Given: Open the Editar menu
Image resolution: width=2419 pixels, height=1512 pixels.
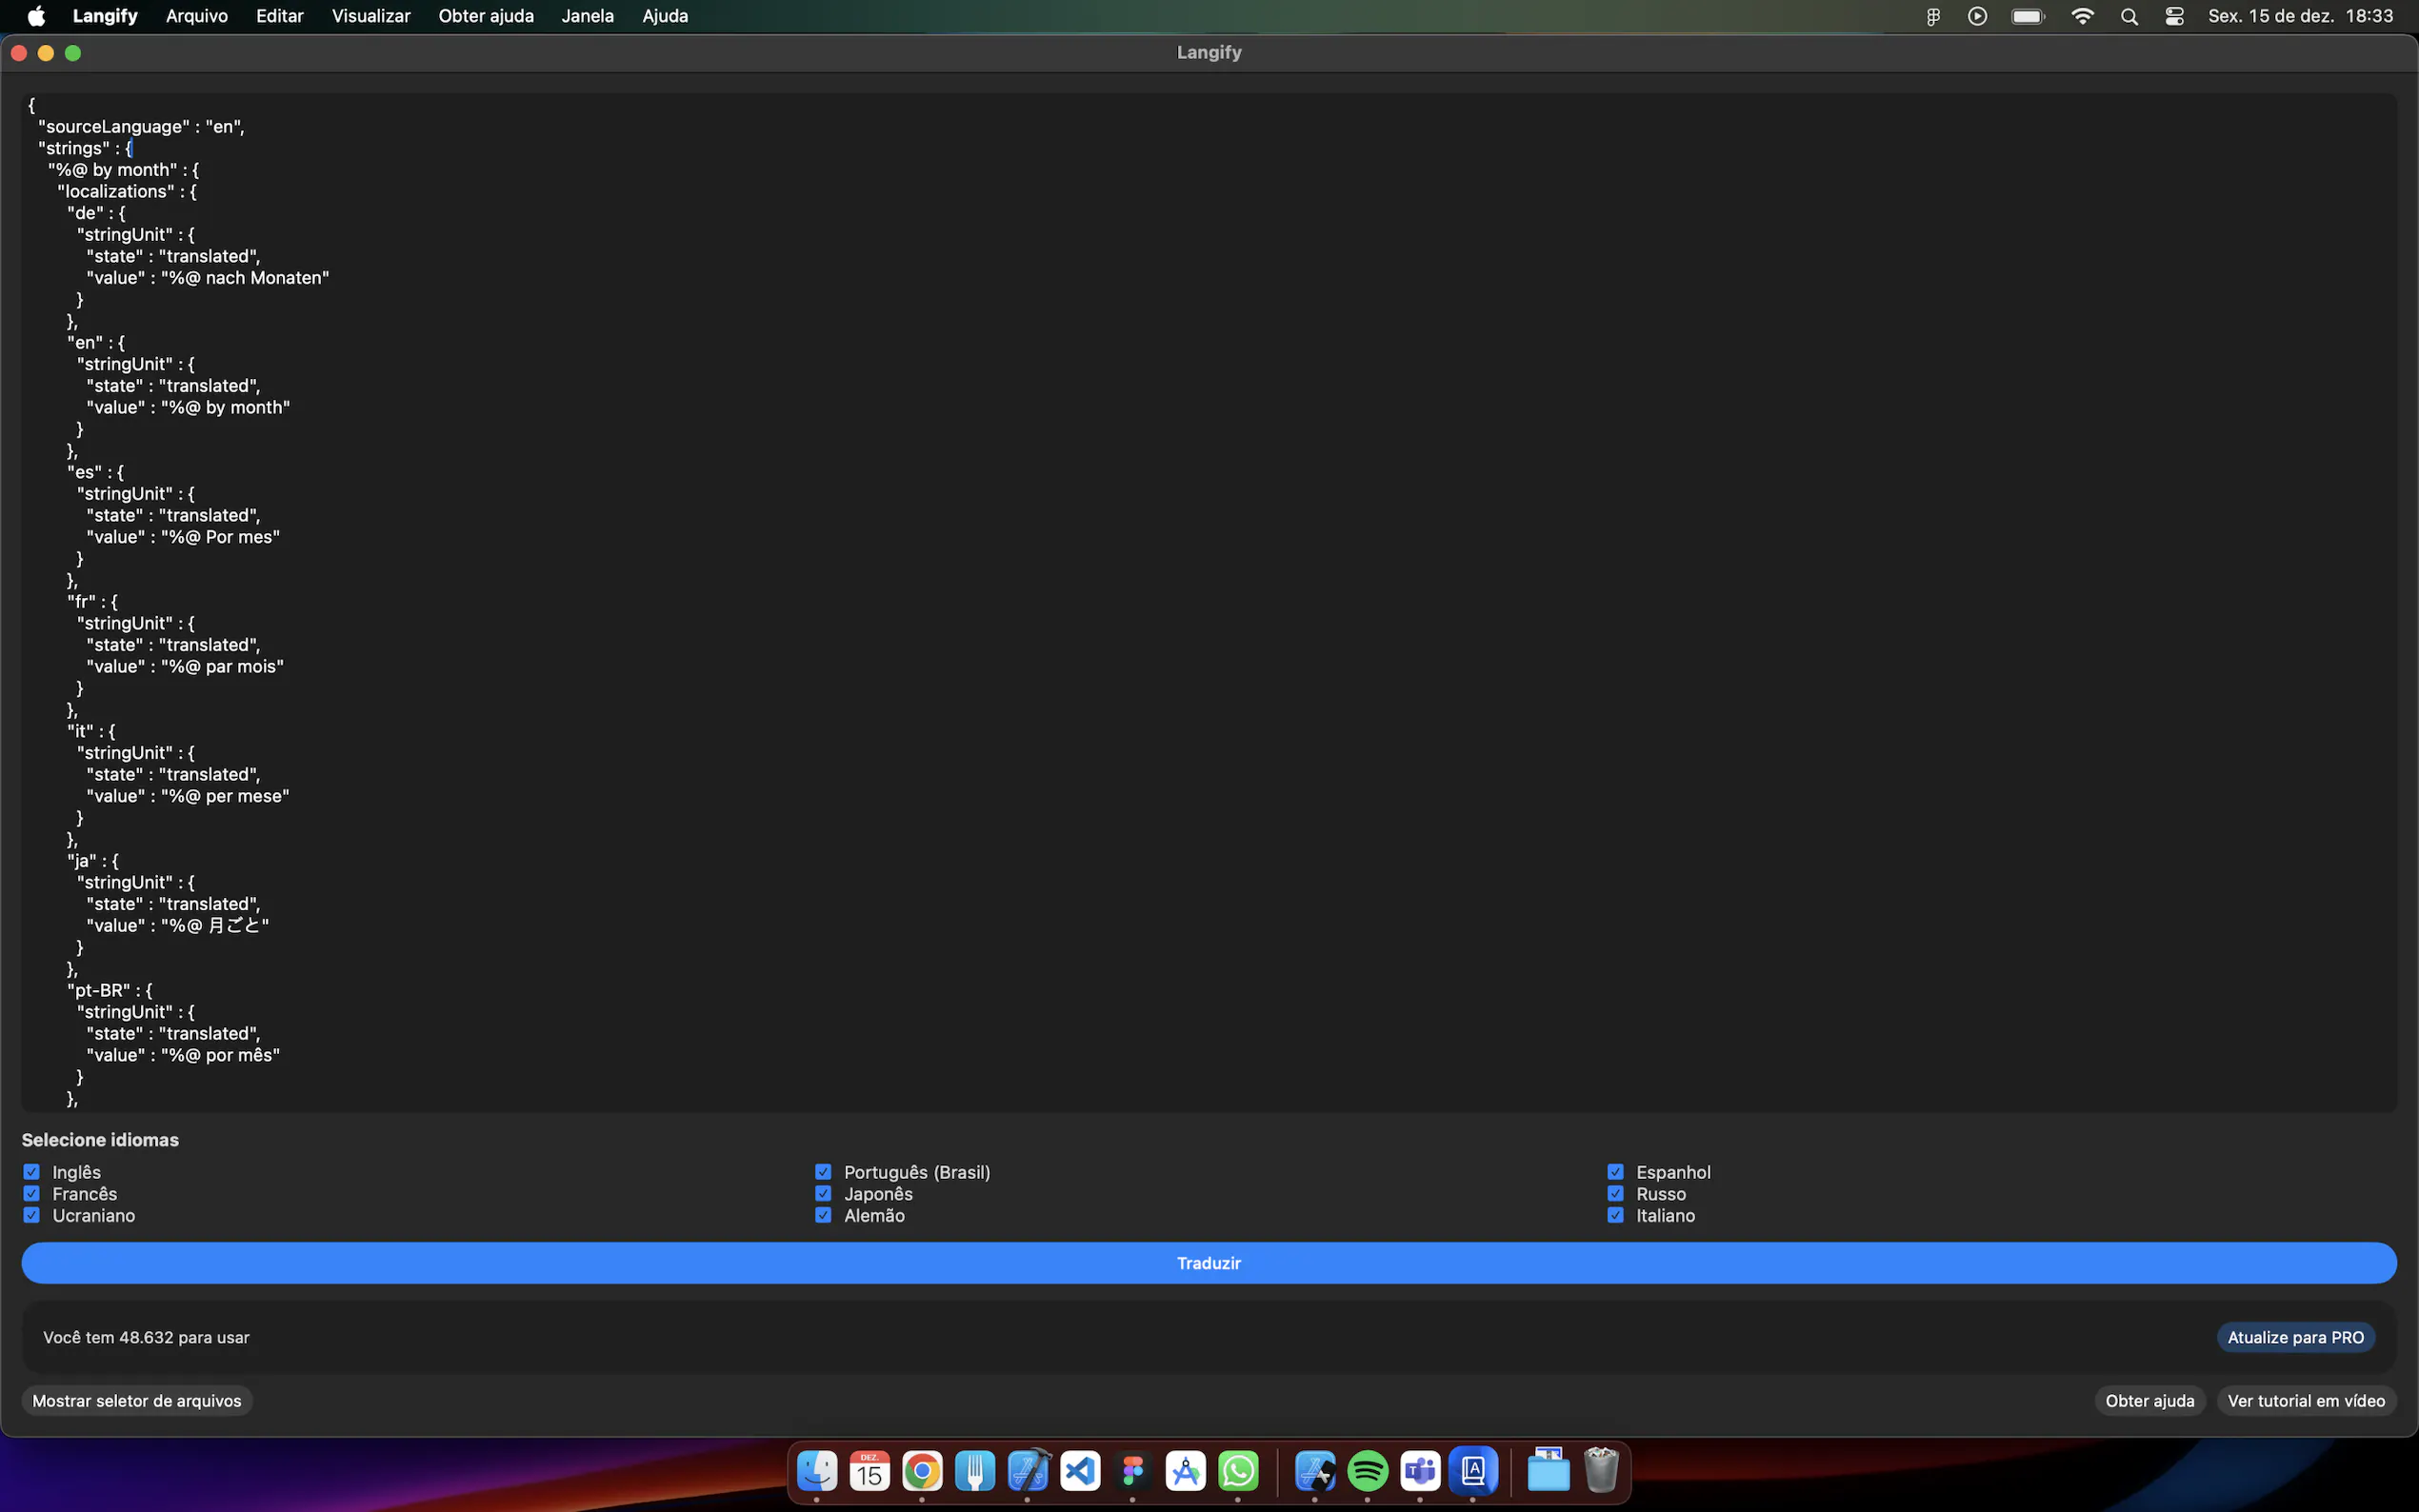Looking at the screenshot, I should [x=280, y=16].
